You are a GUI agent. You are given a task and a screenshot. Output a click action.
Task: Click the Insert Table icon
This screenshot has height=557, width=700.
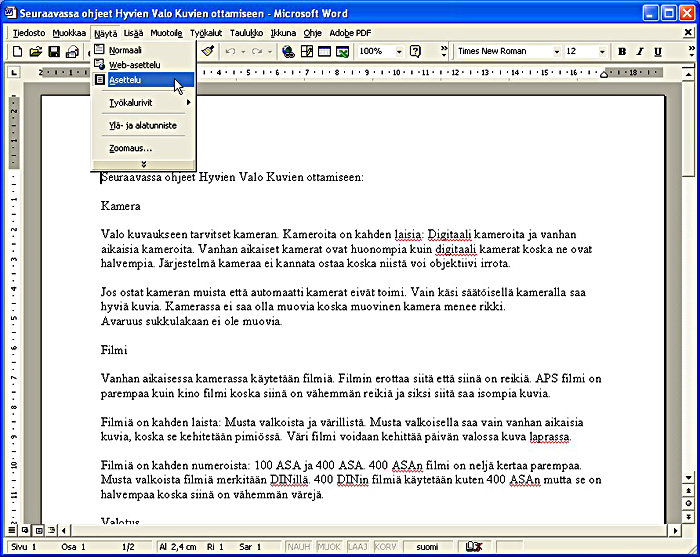[325, 51]
